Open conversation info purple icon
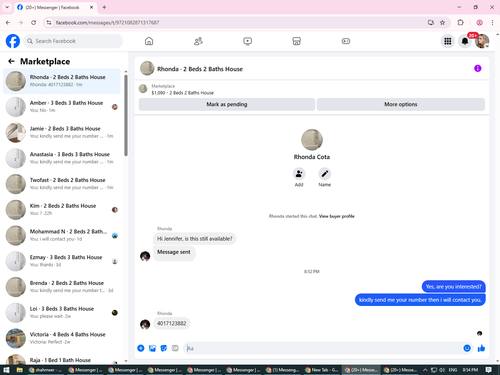 pos(477,68)
